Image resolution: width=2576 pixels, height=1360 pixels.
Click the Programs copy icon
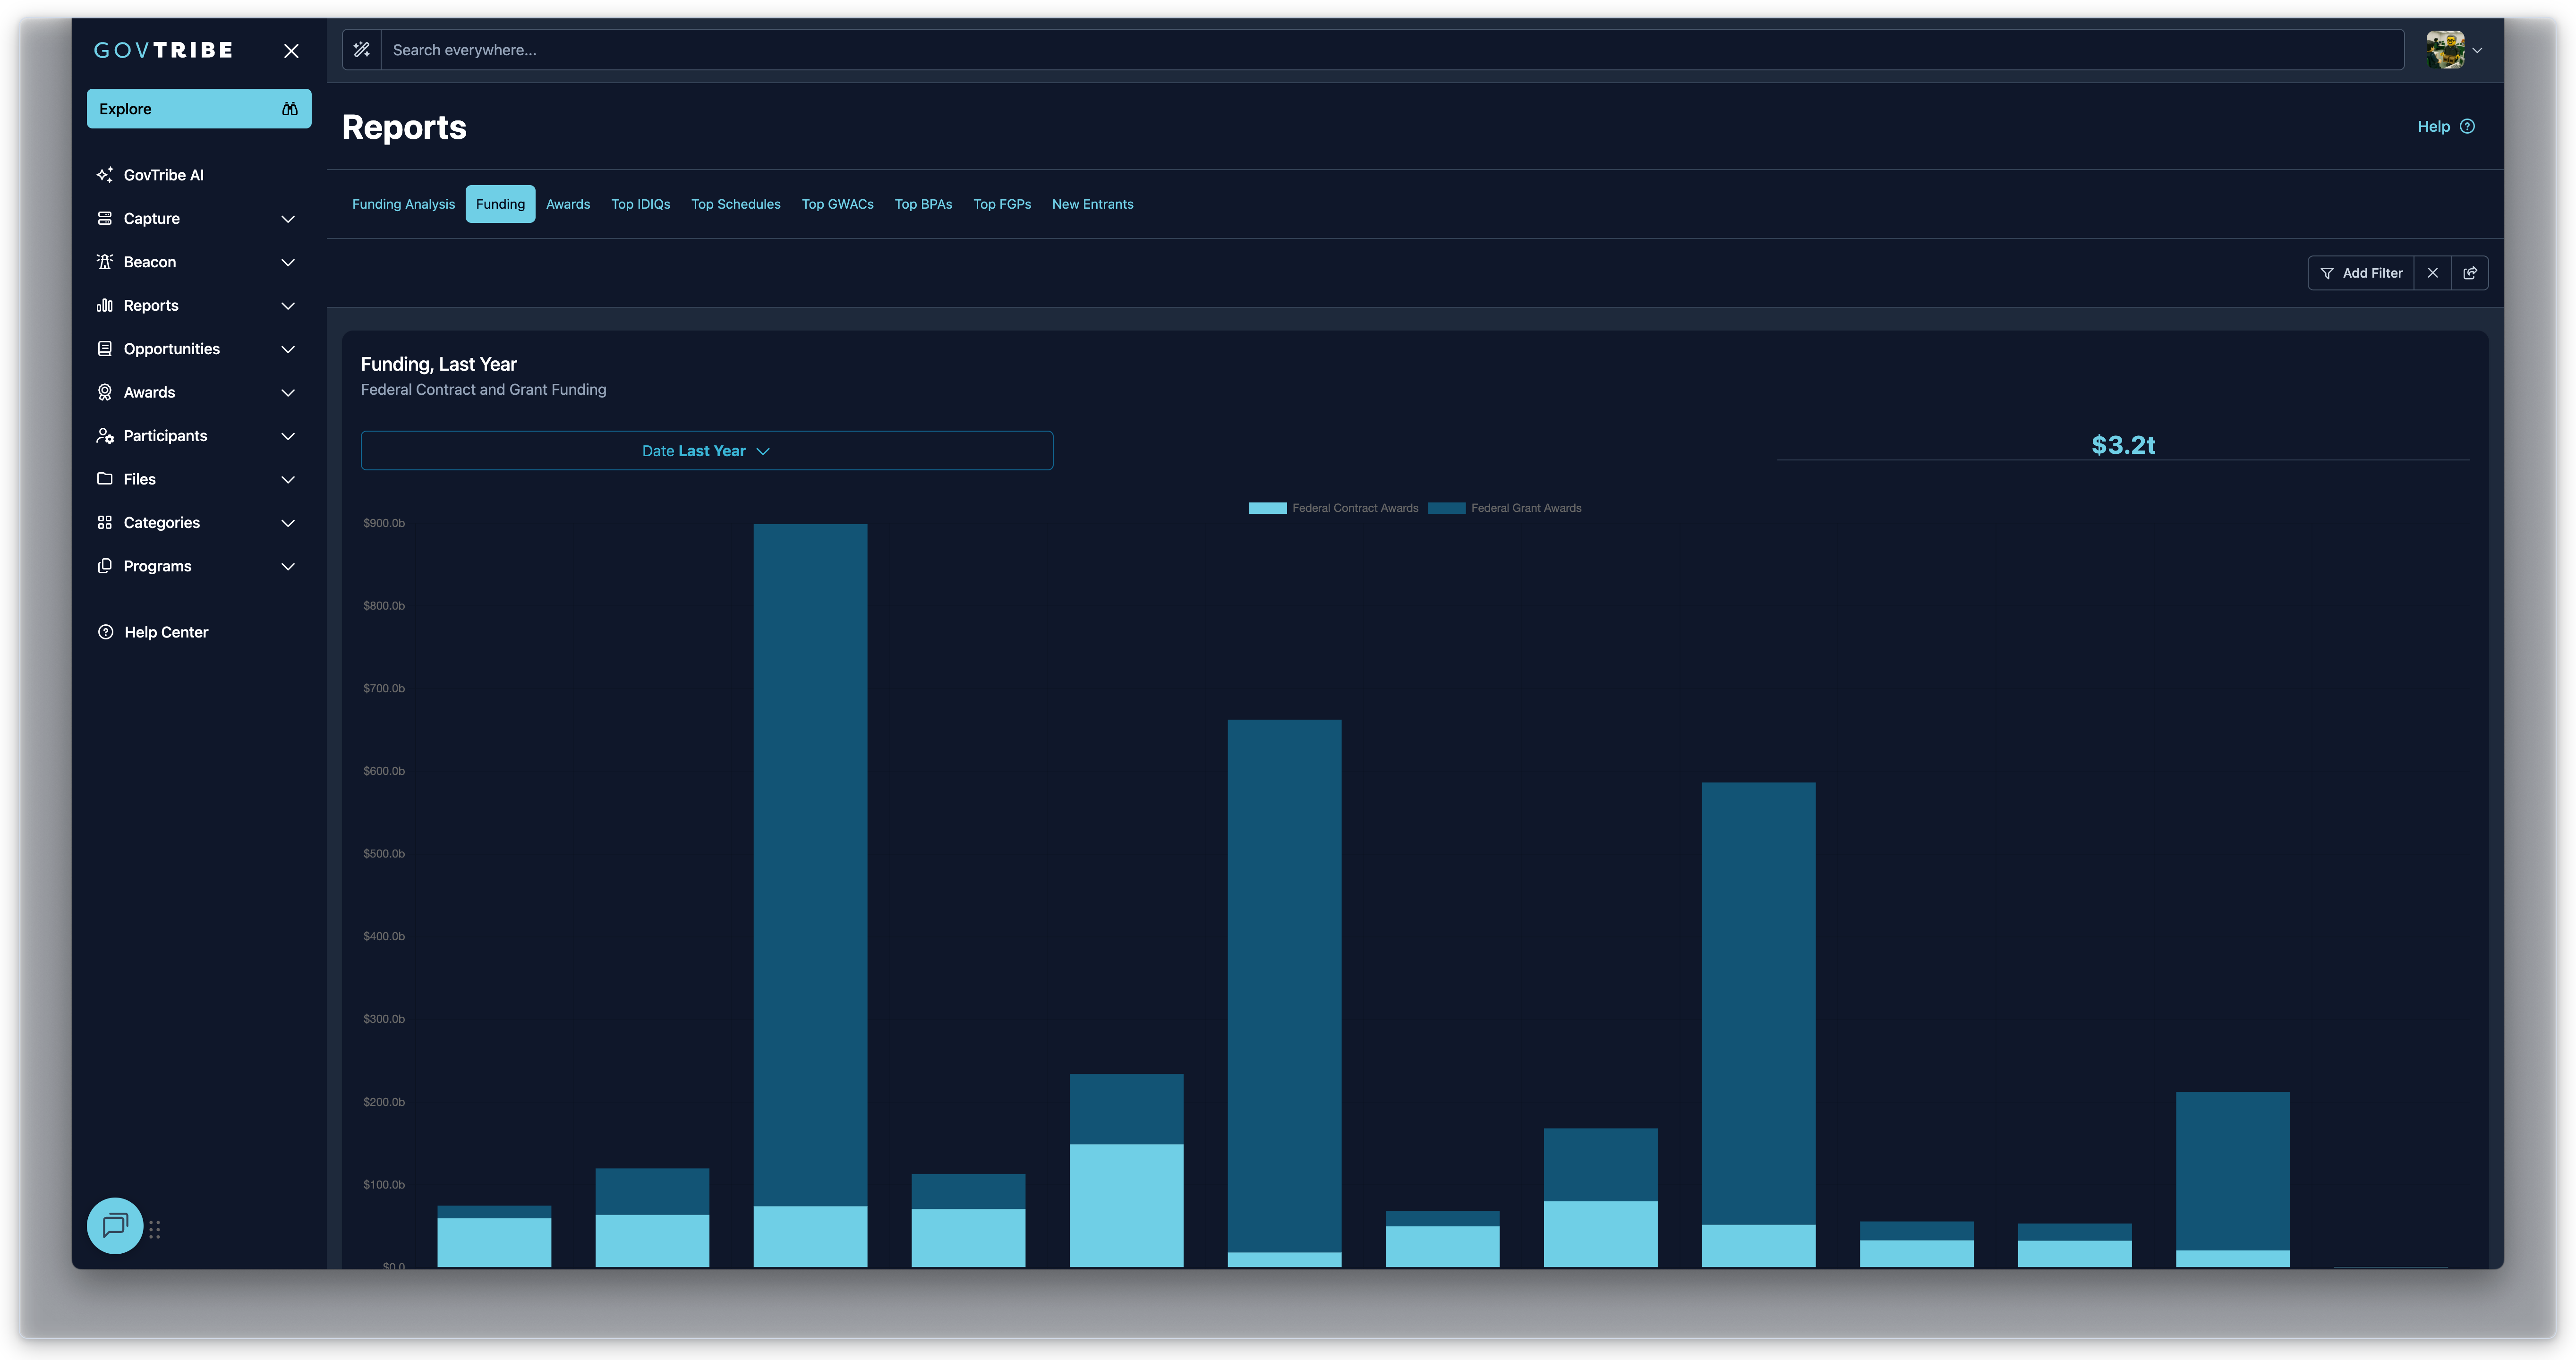105,566
